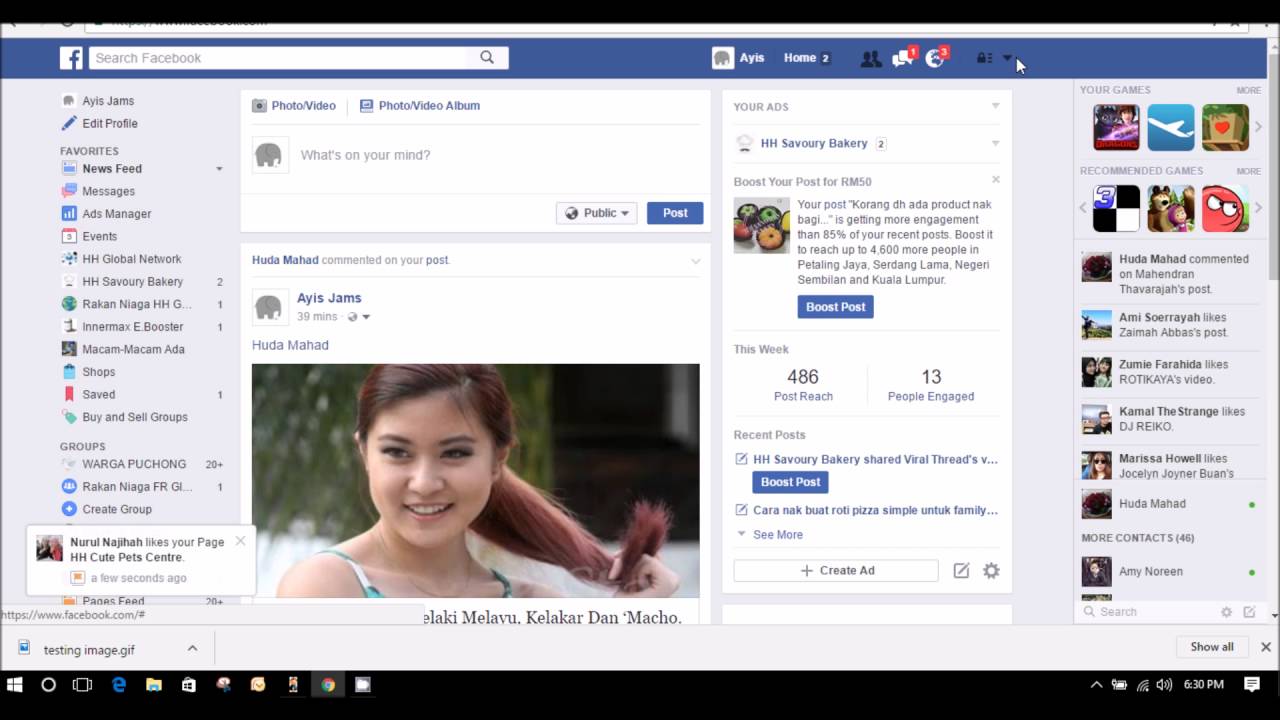The width and height of the screenshot is (1280, 720).
Task: Expand the News Feed options arrow
Action: pyautogui.click(x=219, y=169)
